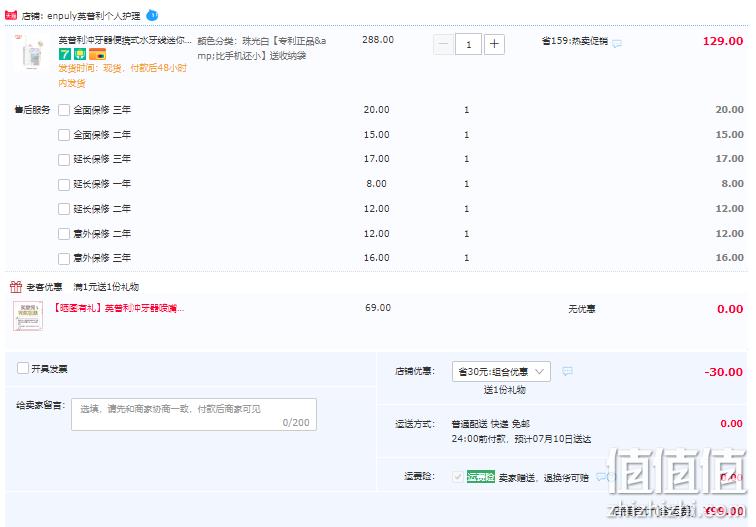The image size is (756, 527).
Task: Click the 售后服务 section label
Action: pyautogui.click(x=32, y=110)
